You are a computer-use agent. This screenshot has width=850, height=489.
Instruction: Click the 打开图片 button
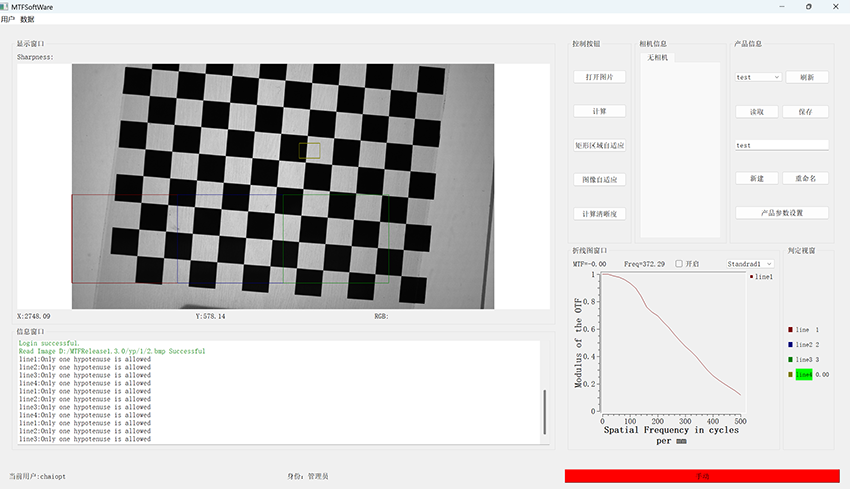(x=600, y=77)
